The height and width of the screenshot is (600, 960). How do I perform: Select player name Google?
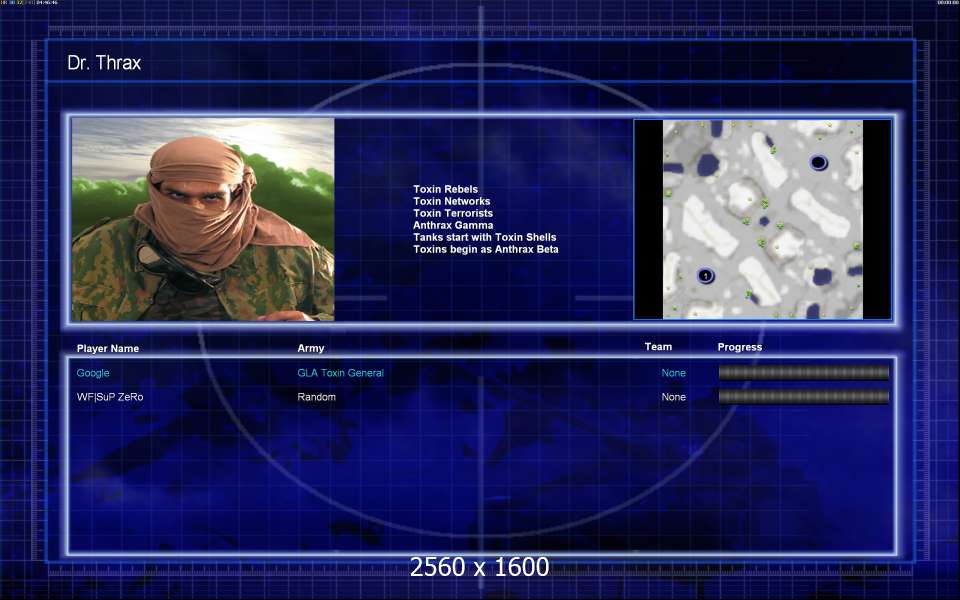(x=93, y=373)
